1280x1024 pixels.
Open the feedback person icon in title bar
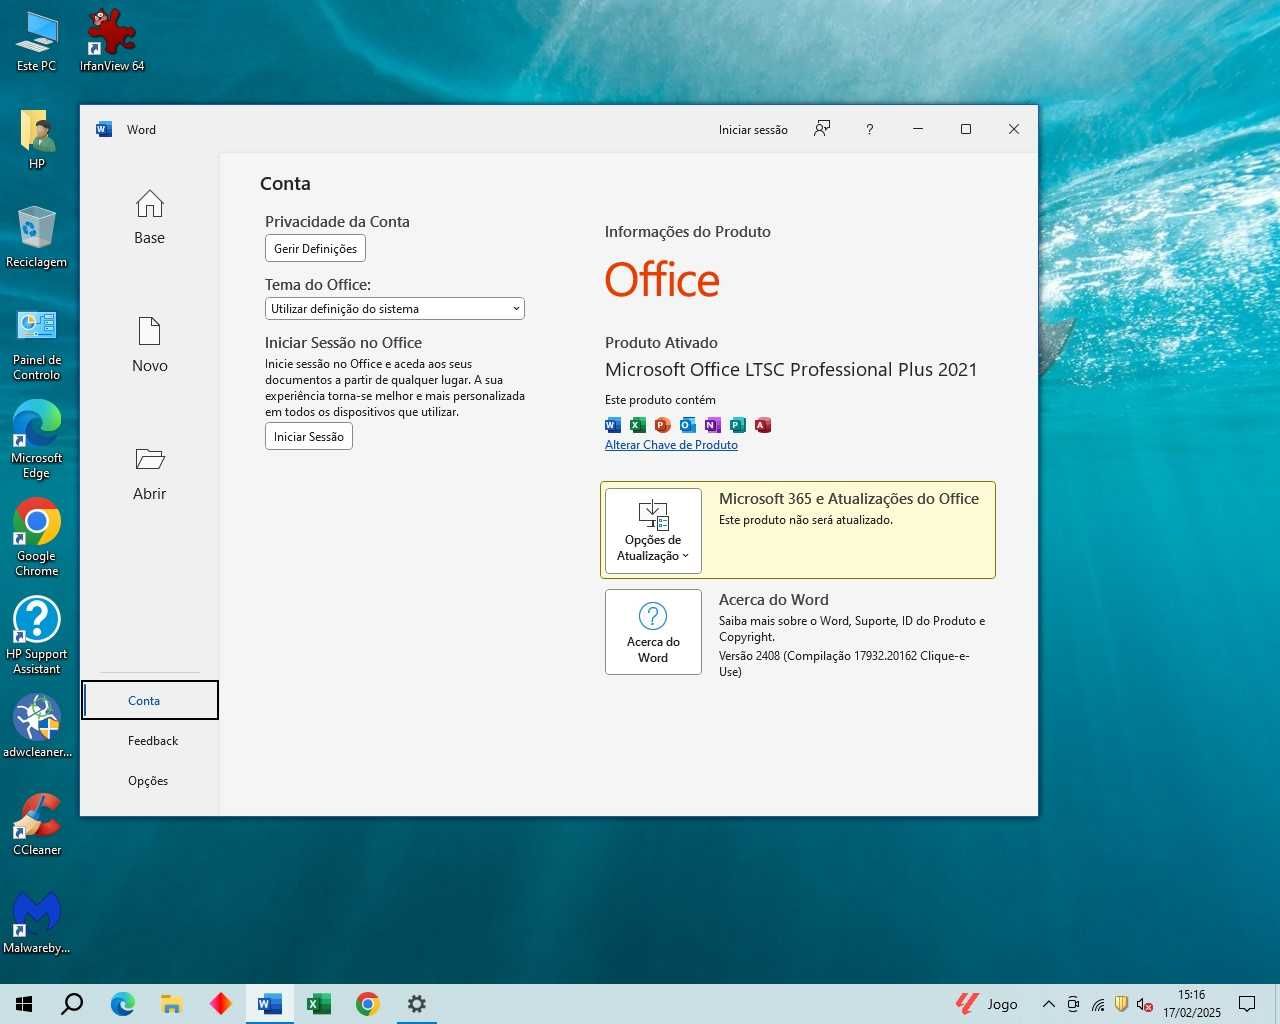click(x=822, y=129)
